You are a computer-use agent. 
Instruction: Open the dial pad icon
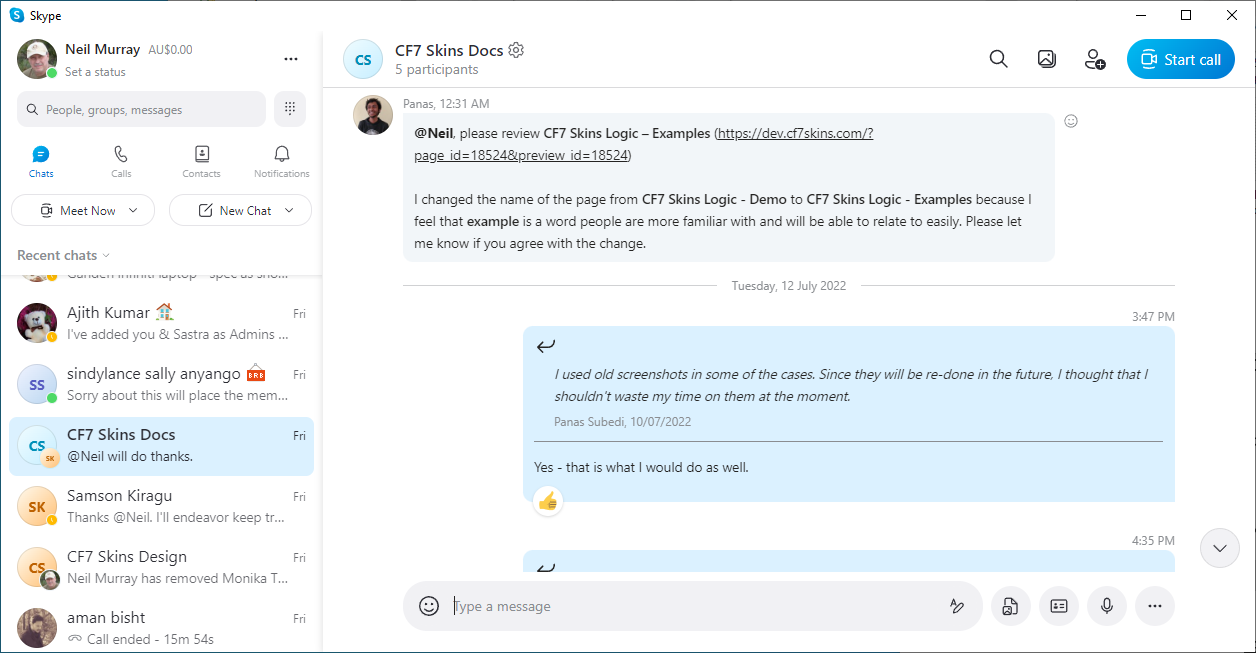pyautogui.click(x=290, y=109)
